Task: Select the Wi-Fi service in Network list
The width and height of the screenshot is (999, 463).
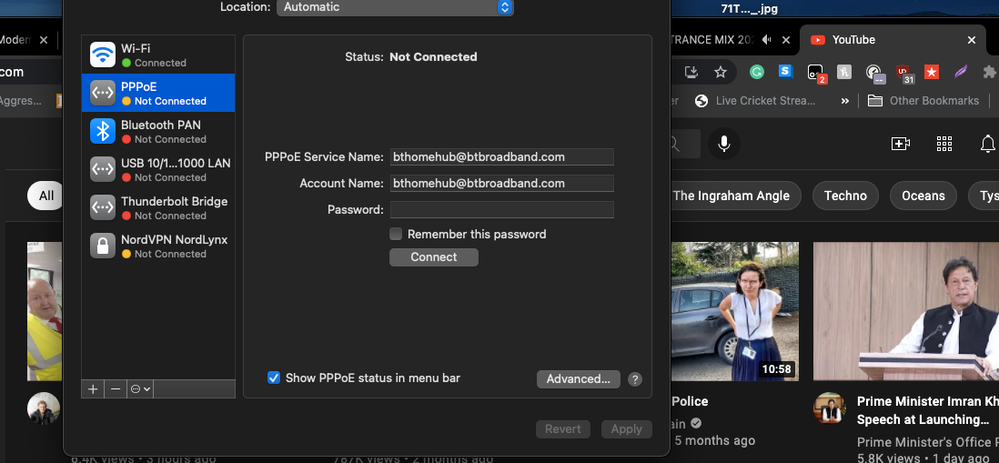Action: tap(158, 55)
